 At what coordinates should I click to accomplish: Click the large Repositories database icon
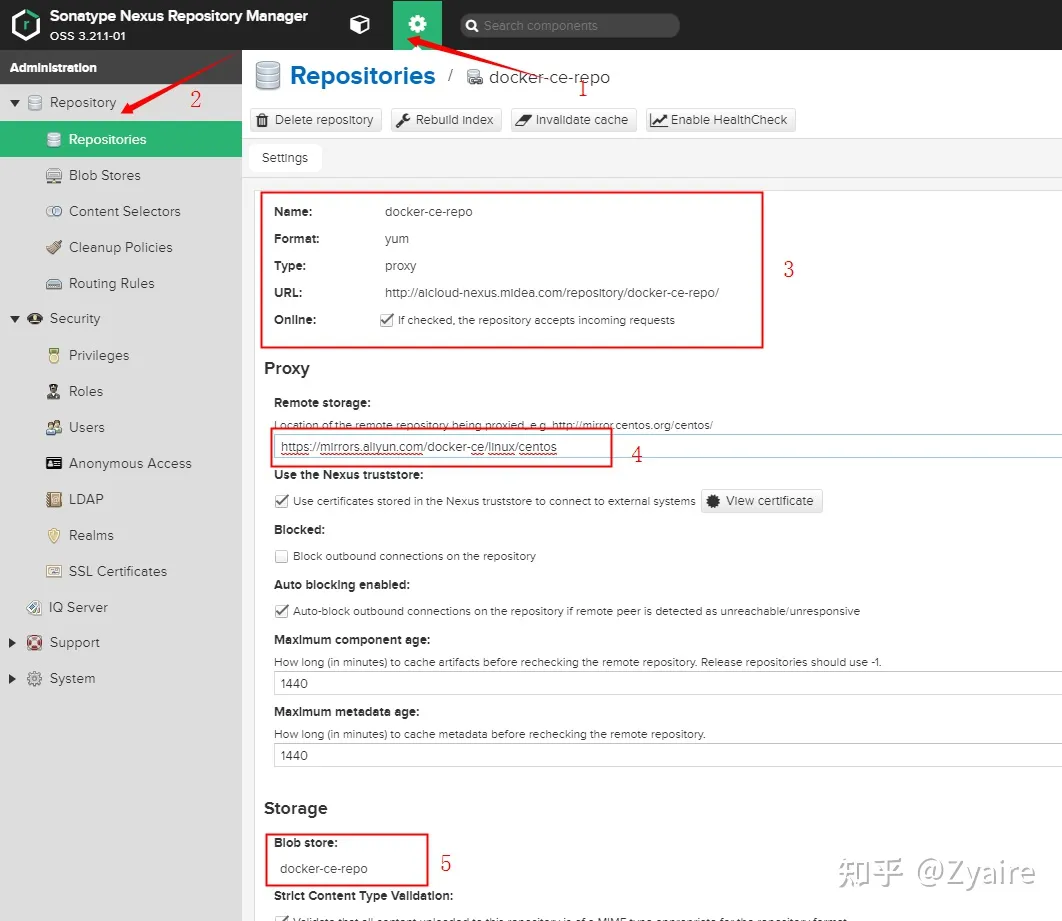click(x=268, y=76)
